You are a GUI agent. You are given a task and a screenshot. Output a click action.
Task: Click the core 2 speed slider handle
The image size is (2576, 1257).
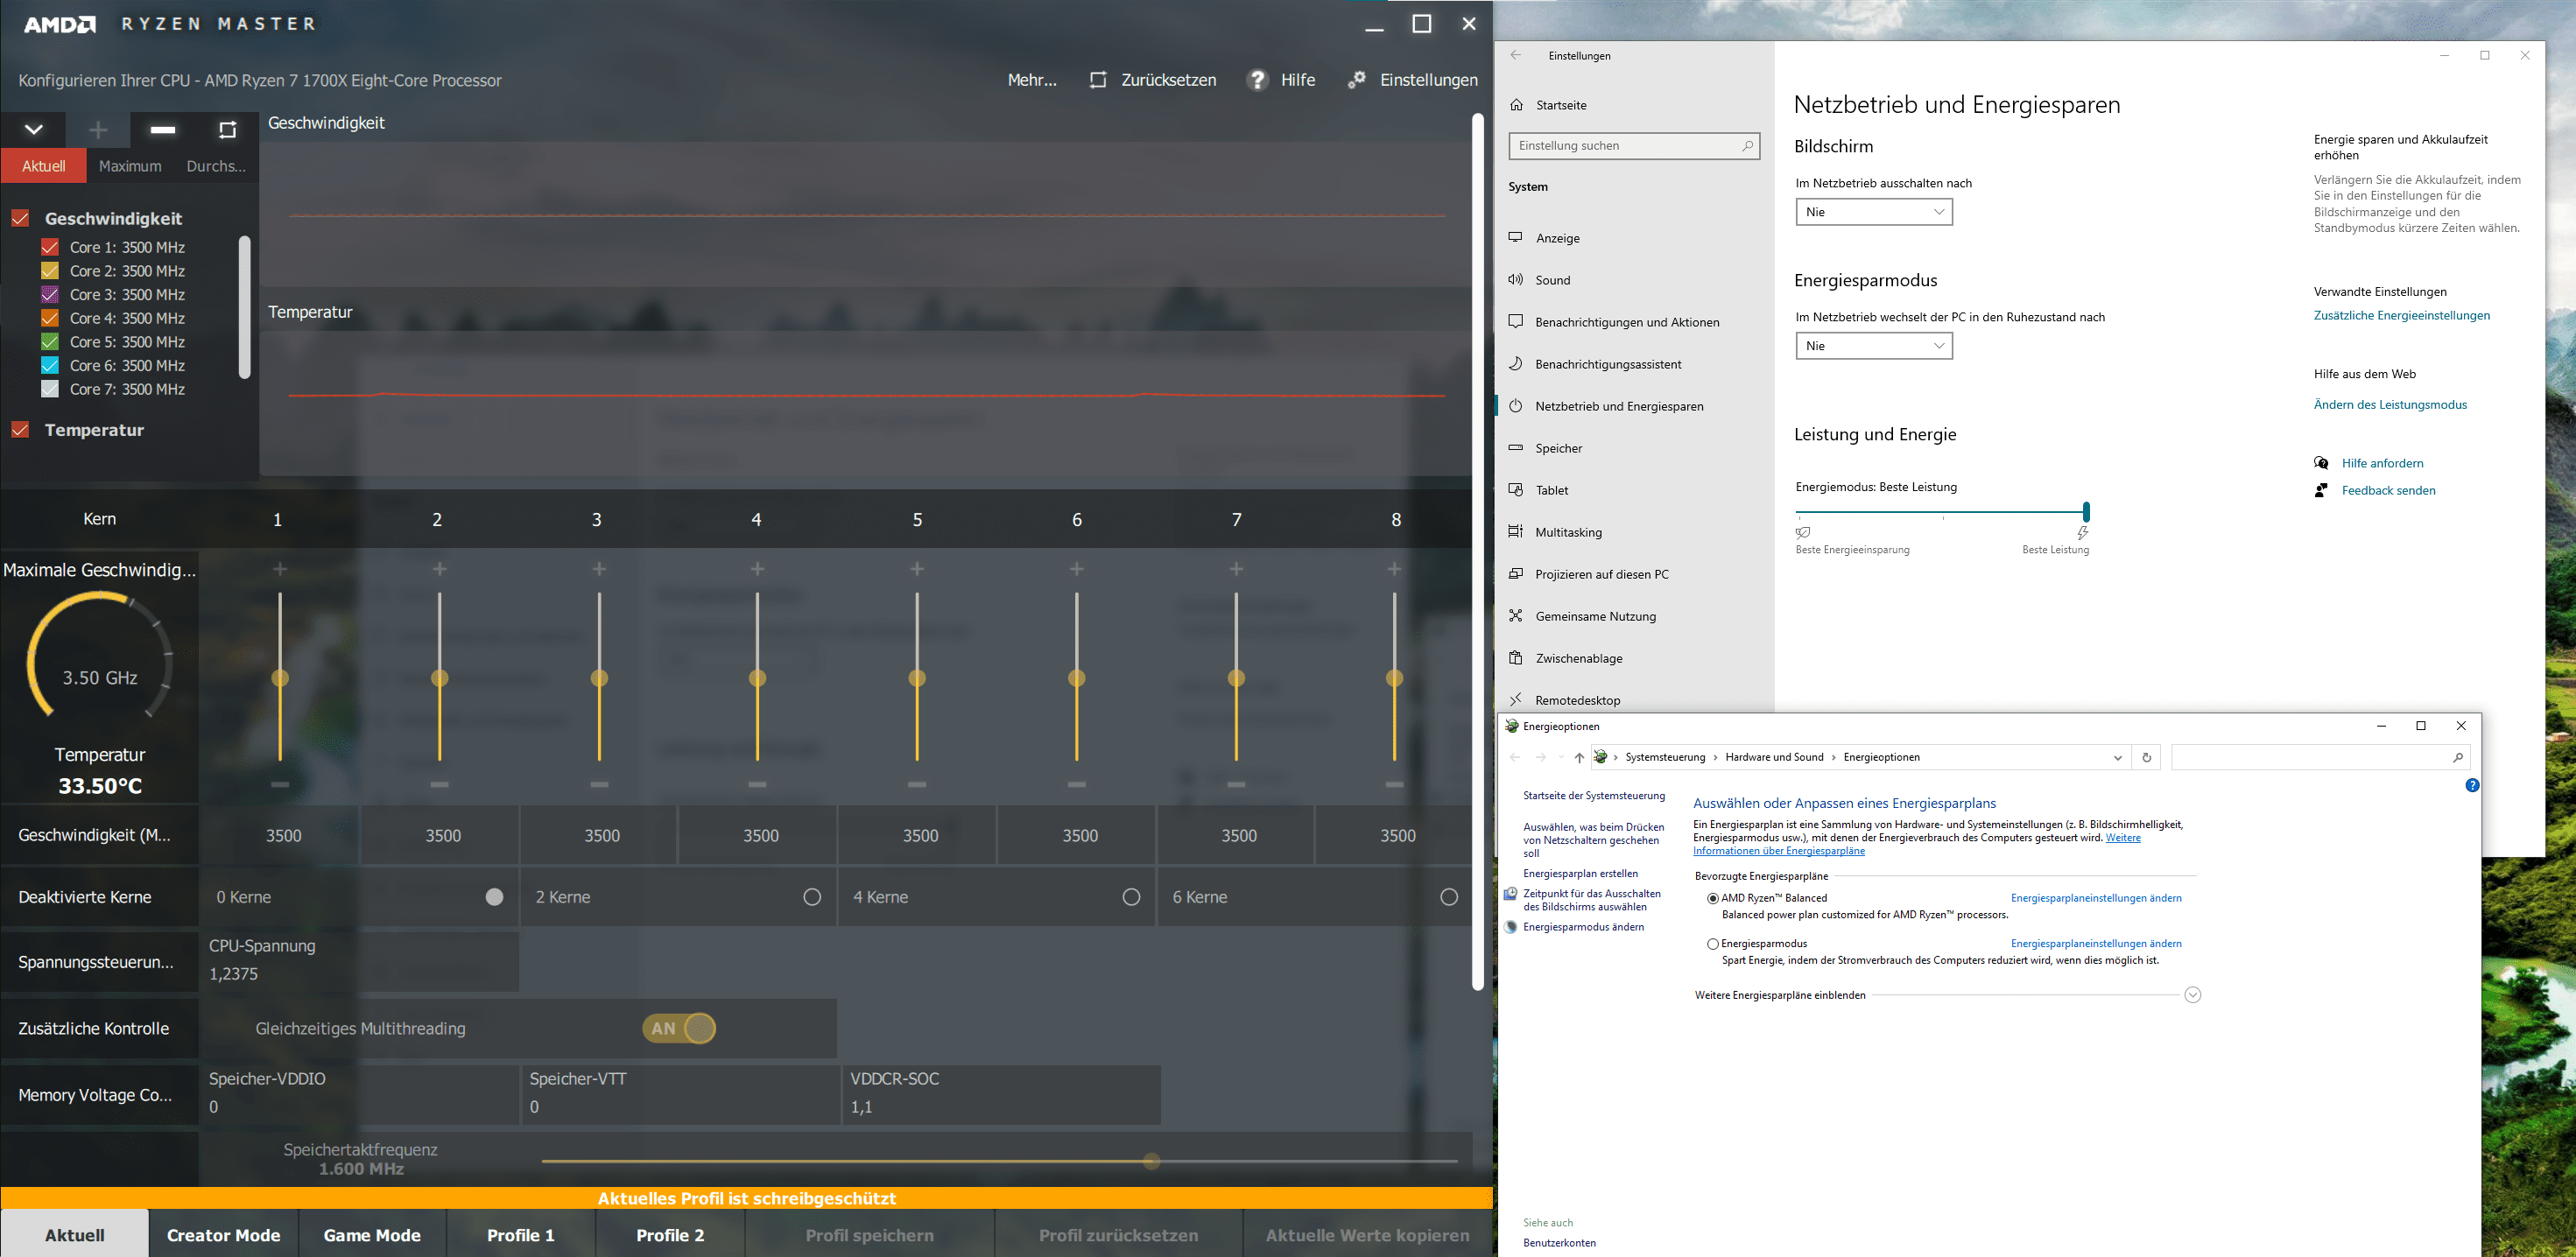coord(439,678)
